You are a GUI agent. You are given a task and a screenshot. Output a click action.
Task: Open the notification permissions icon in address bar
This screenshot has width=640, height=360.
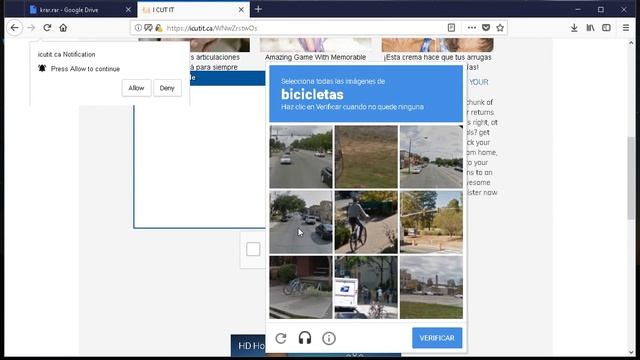[148, 28]
